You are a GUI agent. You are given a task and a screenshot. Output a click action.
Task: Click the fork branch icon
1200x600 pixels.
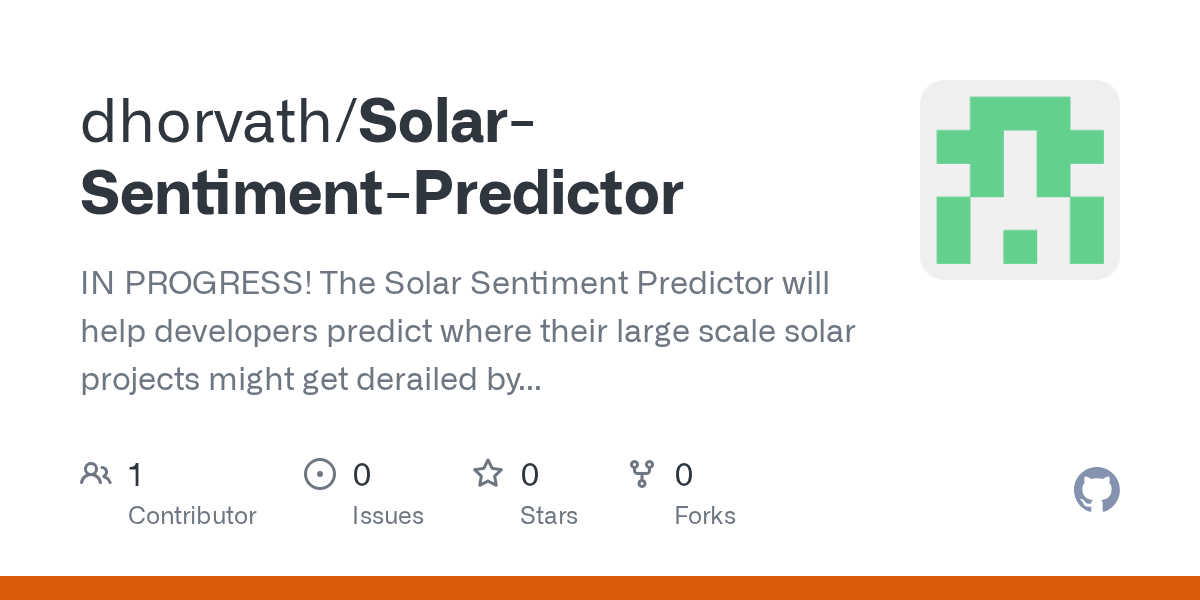(x=641, y=474)
